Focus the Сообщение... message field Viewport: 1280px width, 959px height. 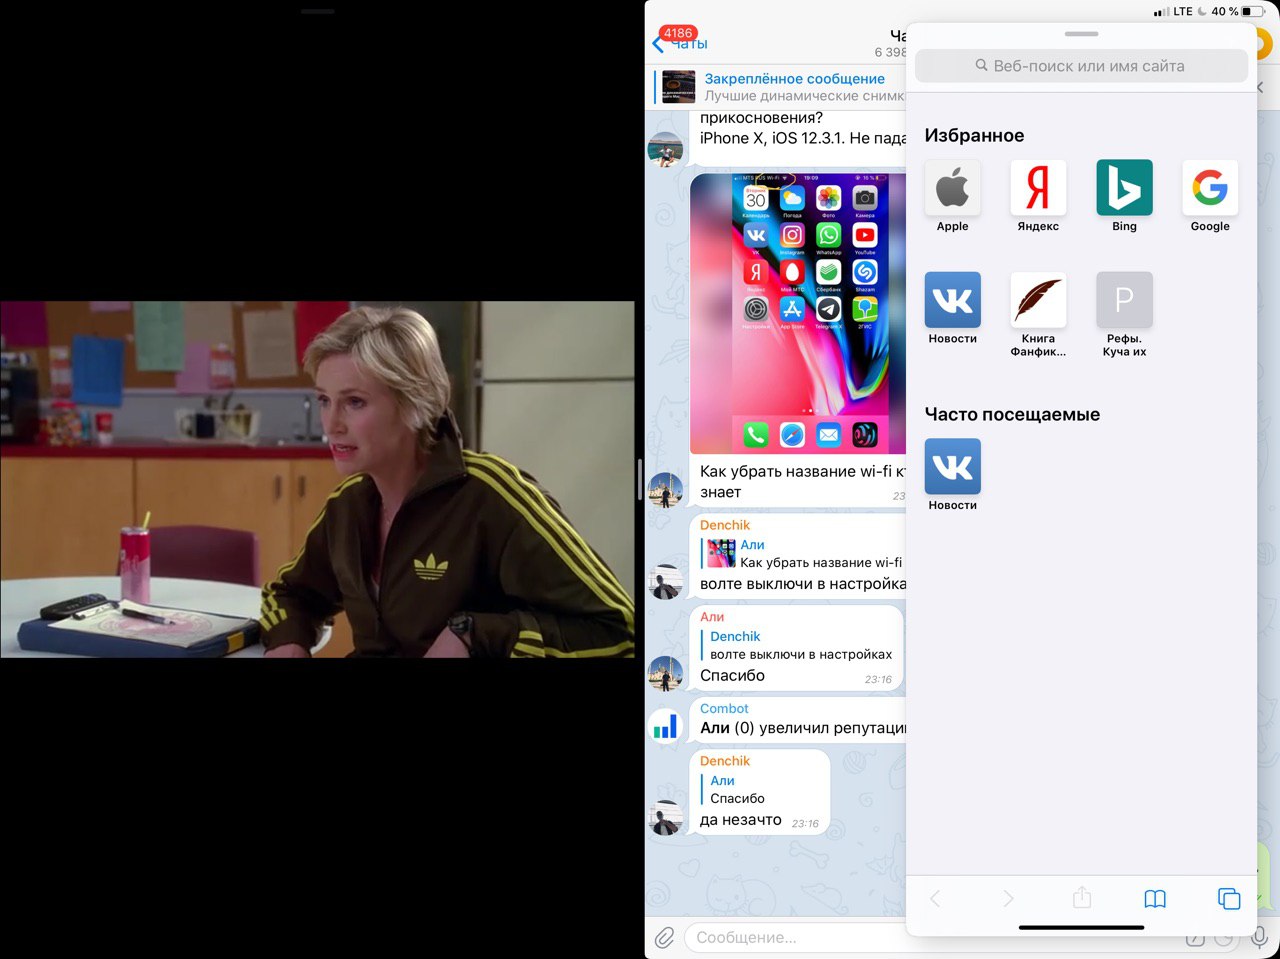pos(795,938)
